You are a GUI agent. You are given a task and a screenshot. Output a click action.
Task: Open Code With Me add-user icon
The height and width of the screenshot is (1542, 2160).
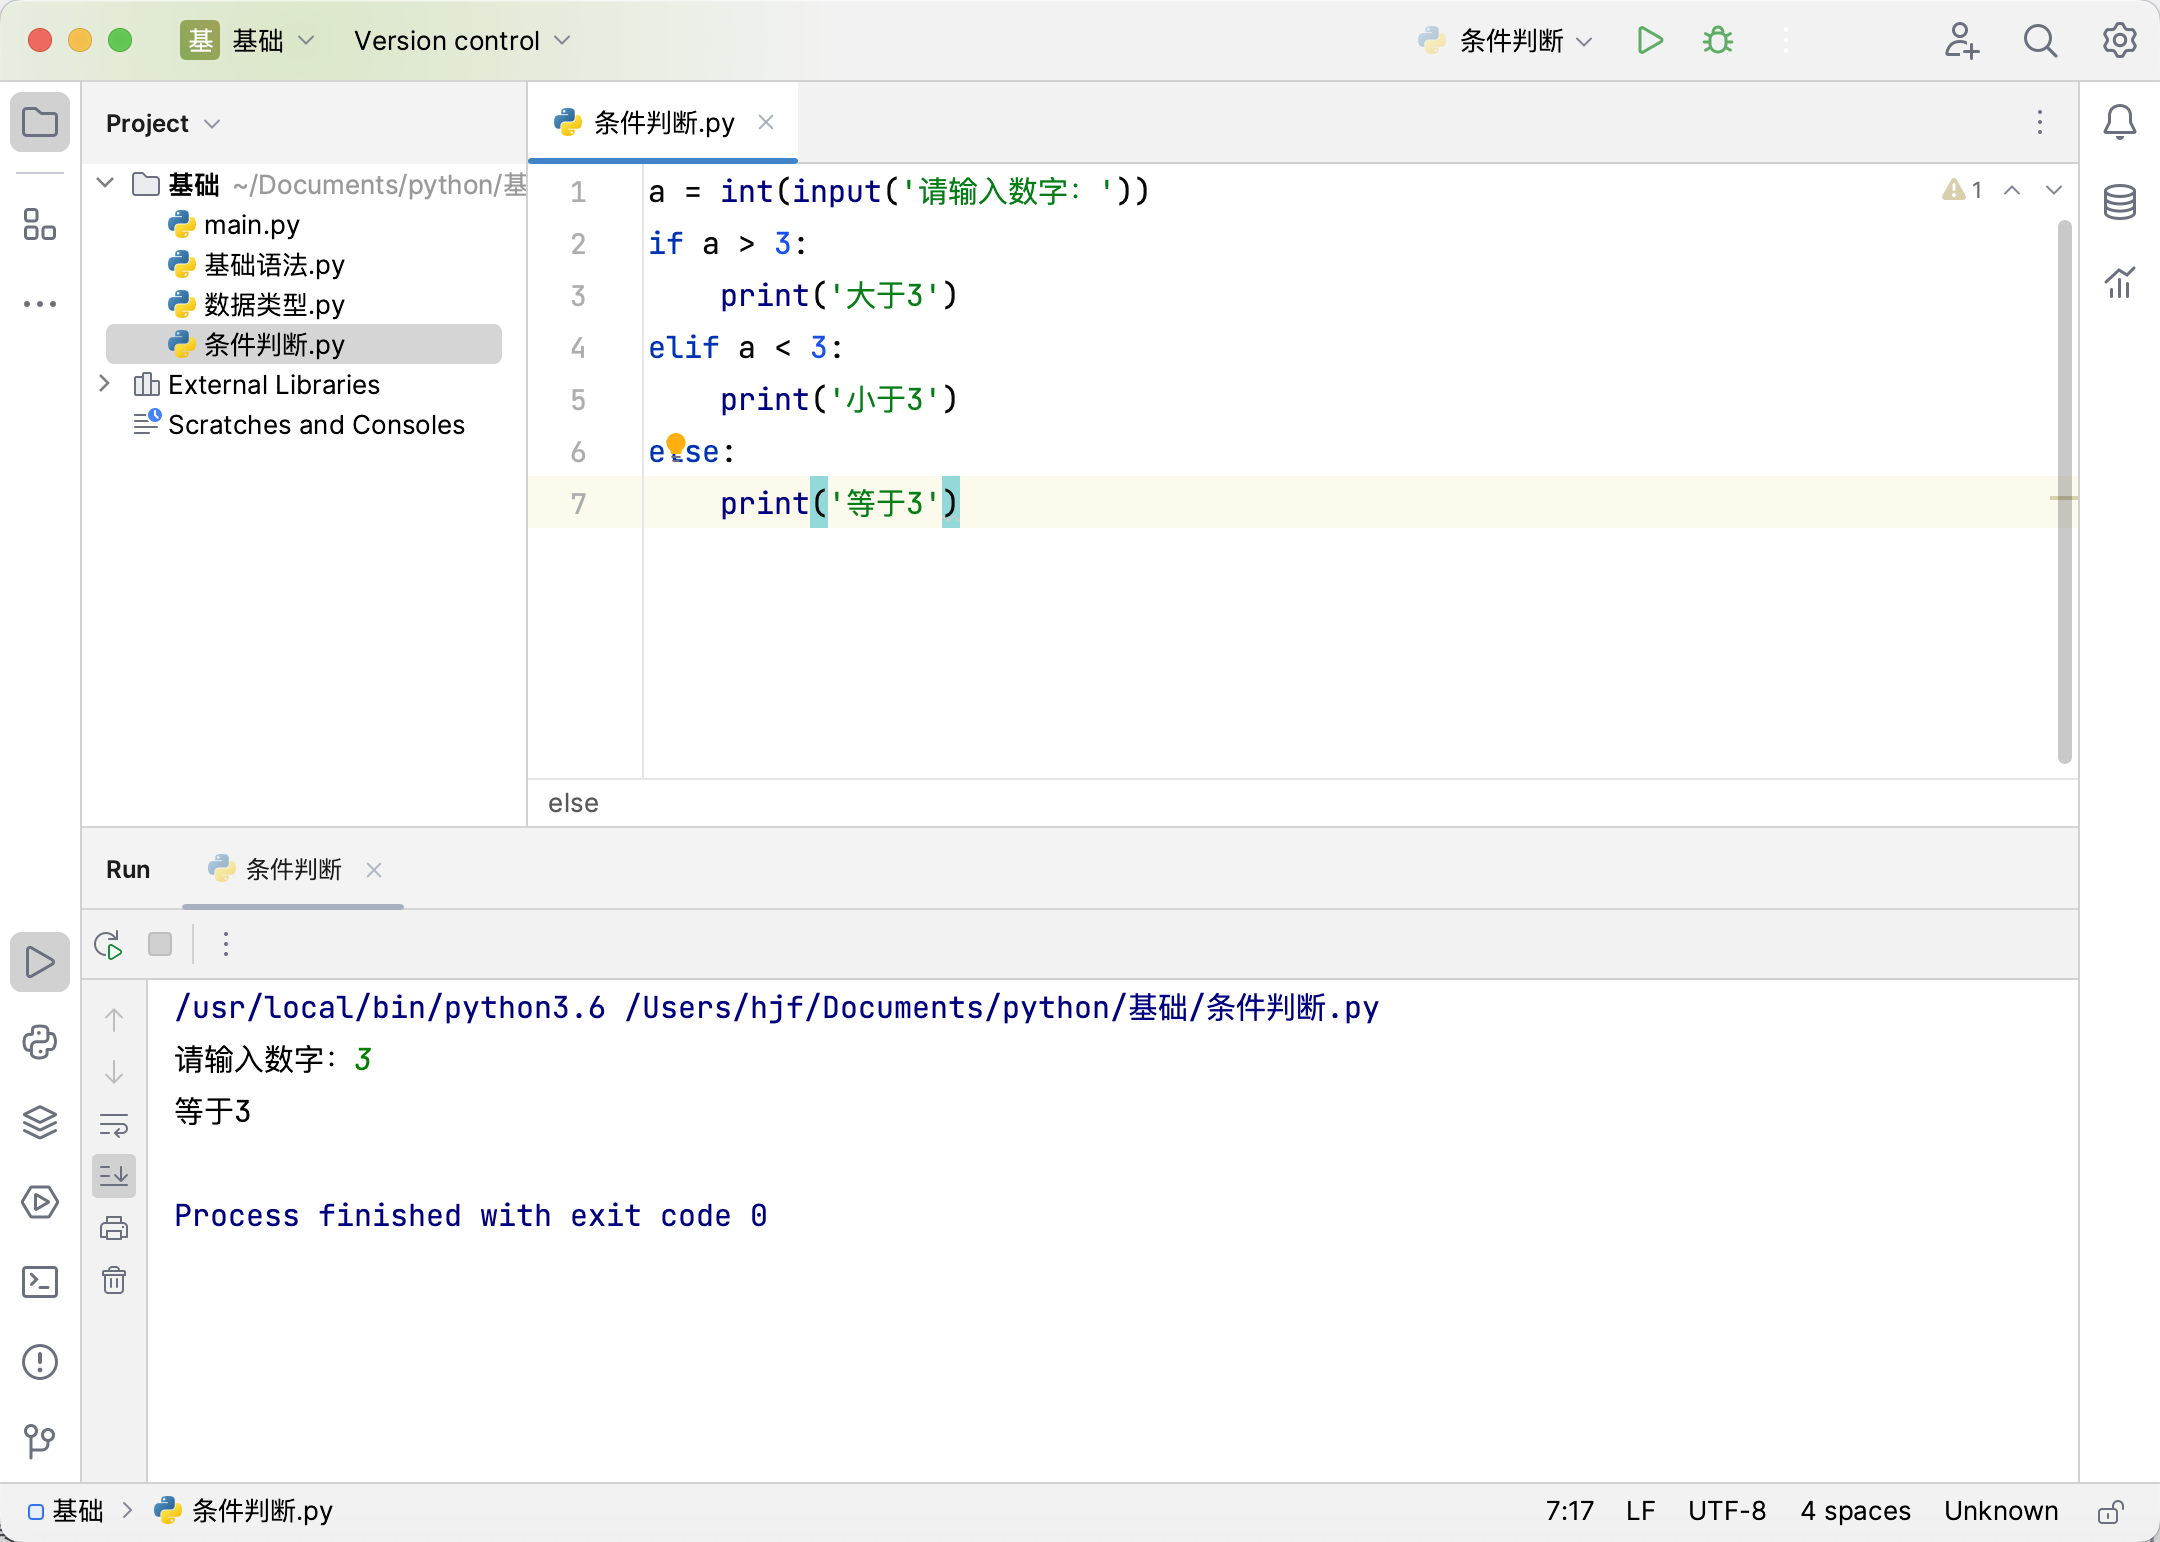click(x=1961, y=41)
